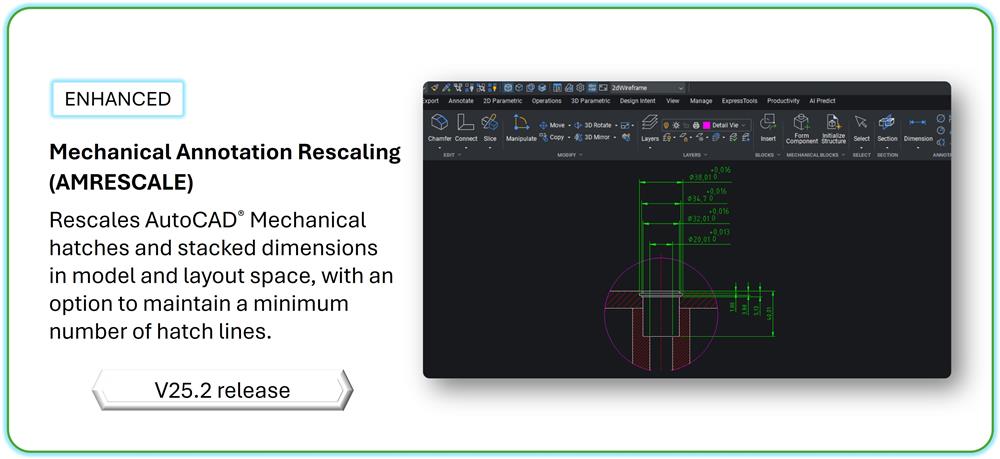This screenshot has height=459, width=1000.
Task: Expand the arrow under Layers
Action: (x=650, y=148)
